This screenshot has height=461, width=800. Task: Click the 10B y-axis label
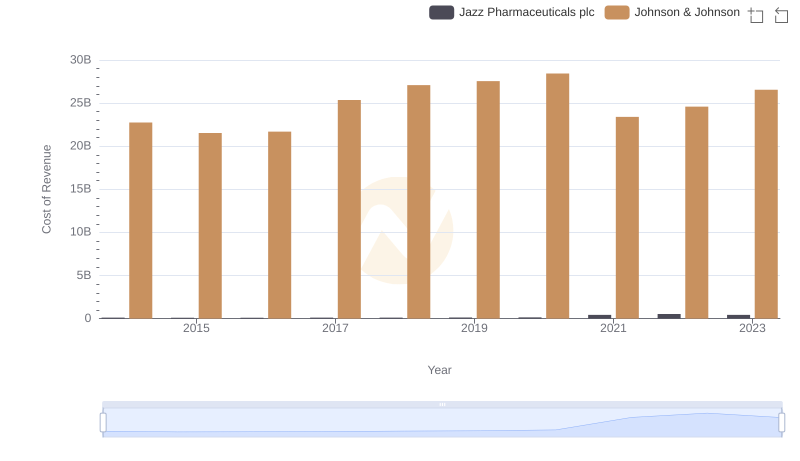point(81,232)
